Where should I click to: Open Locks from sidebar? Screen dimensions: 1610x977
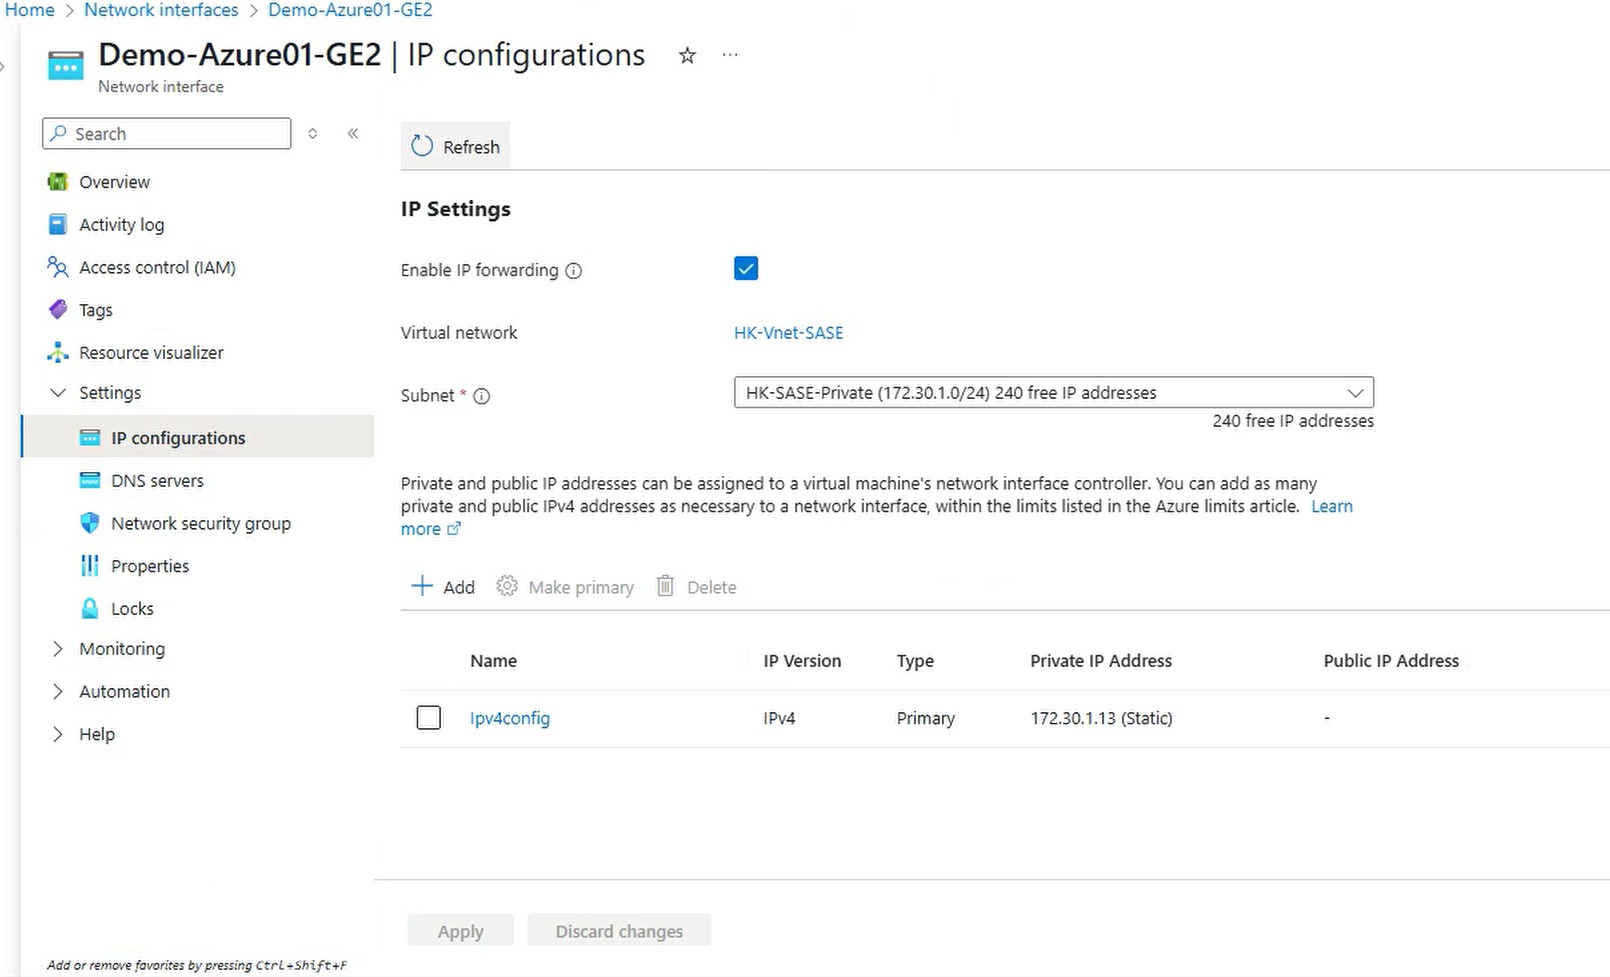point(132,609)
